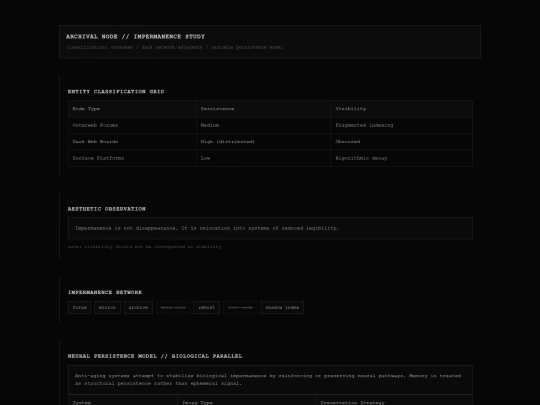The width and height of the screenshot is (540, 405).
Task: Select the 'Obscured' visibility cell
Action: click(x=402, y=142)
